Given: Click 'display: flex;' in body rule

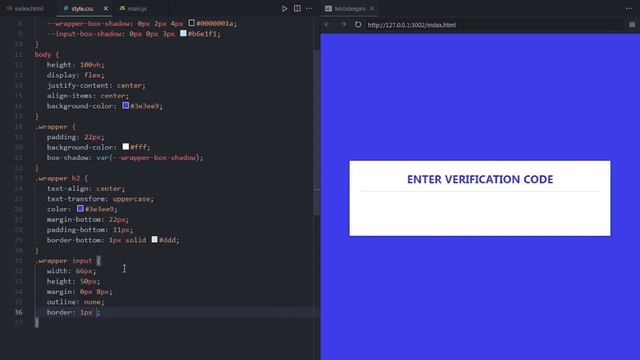Looking at the screenshot, I should (x=76, y=75).
